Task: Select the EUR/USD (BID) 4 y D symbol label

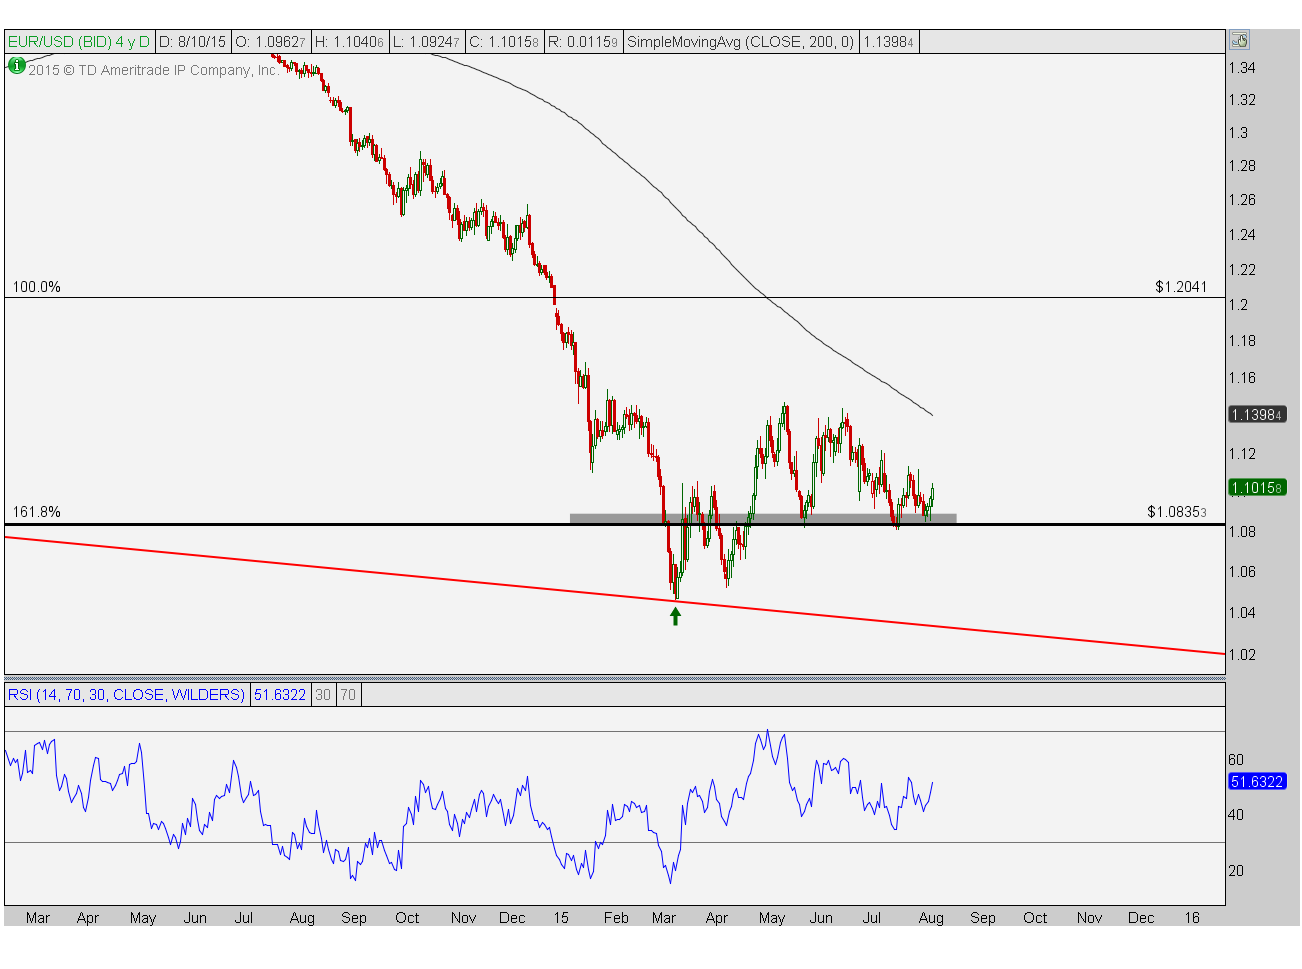Action: (x=79, y=42)
